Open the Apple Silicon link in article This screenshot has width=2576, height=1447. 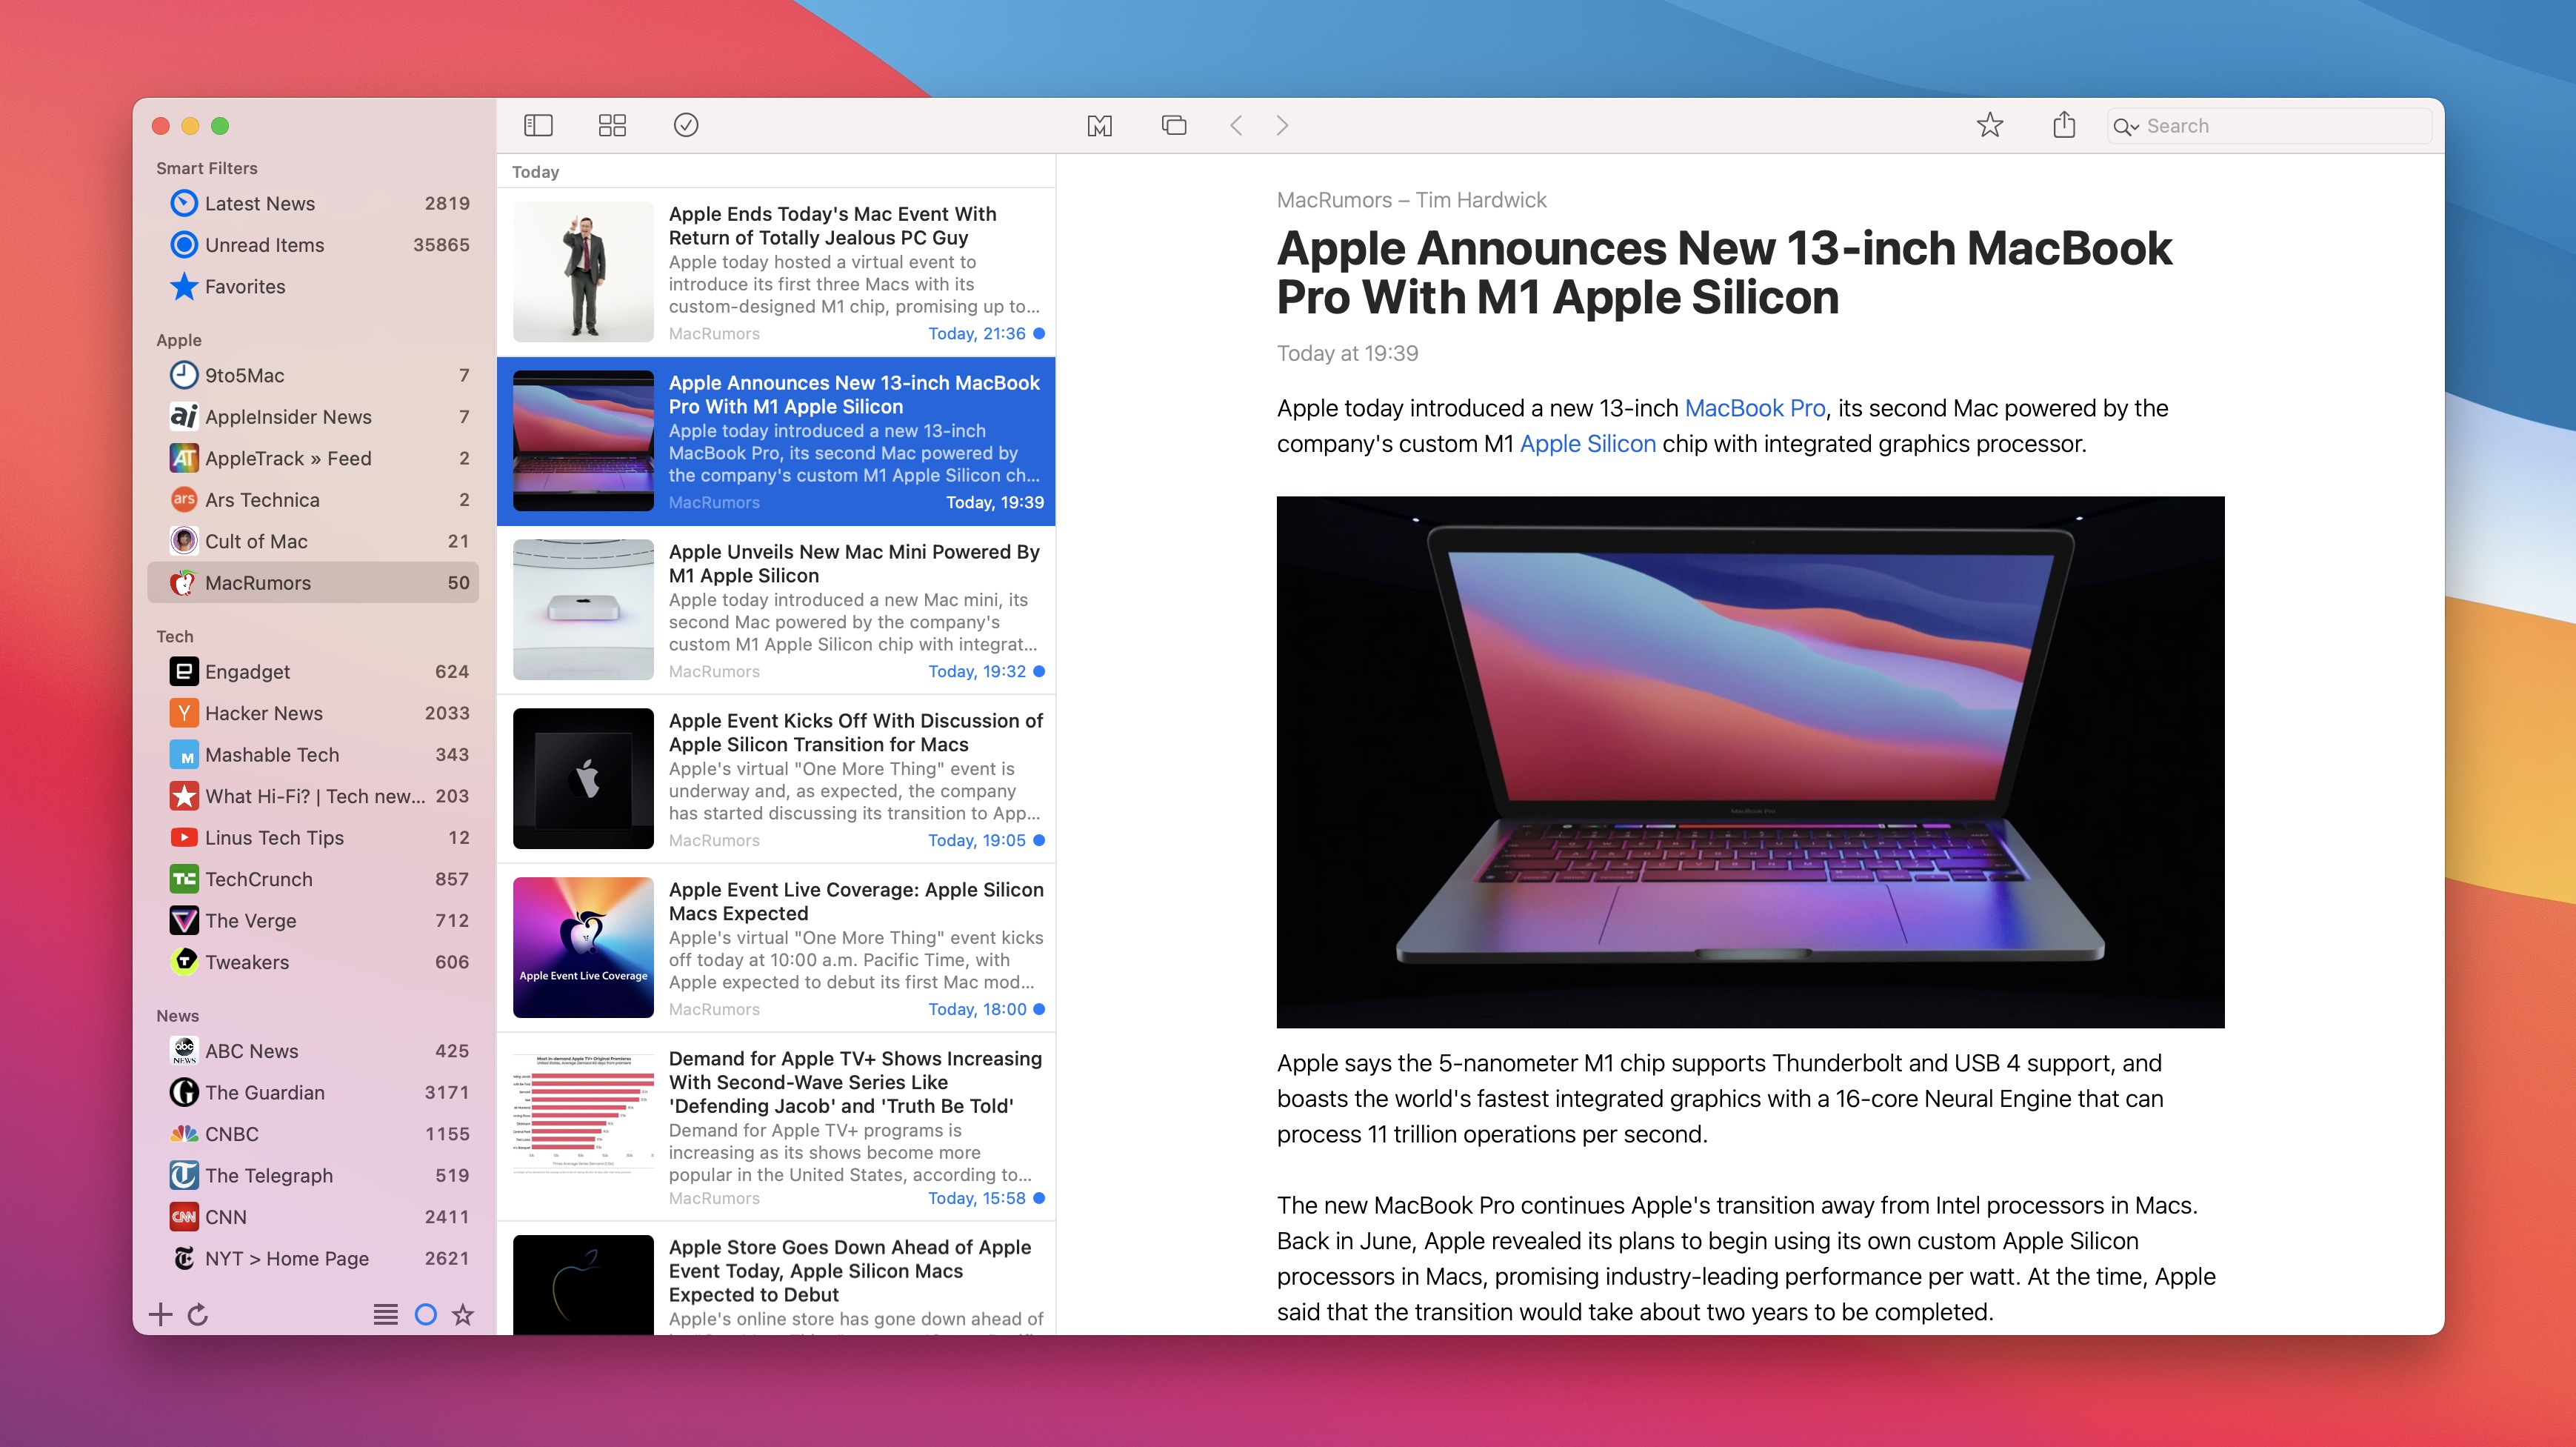click(1588, 444)
